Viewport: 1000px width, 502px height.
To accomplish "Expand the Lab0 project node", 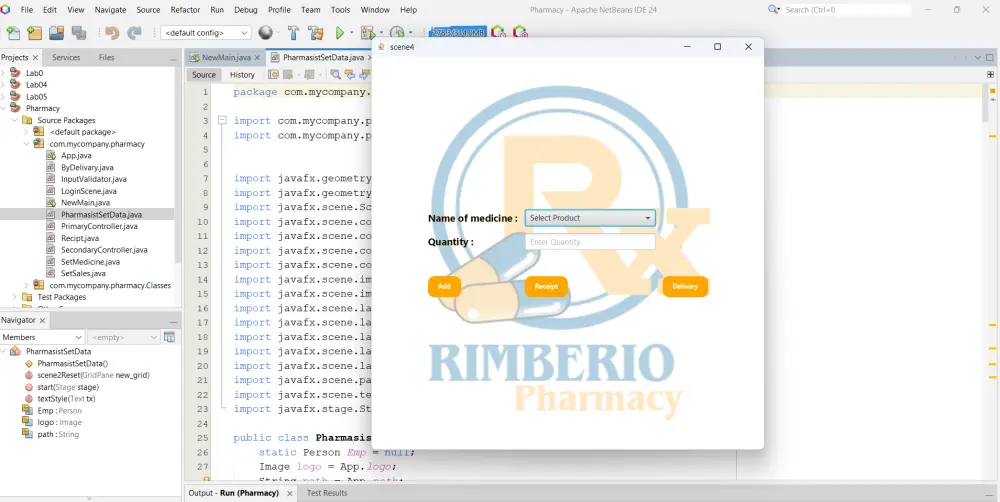I will tap(3, 73).
